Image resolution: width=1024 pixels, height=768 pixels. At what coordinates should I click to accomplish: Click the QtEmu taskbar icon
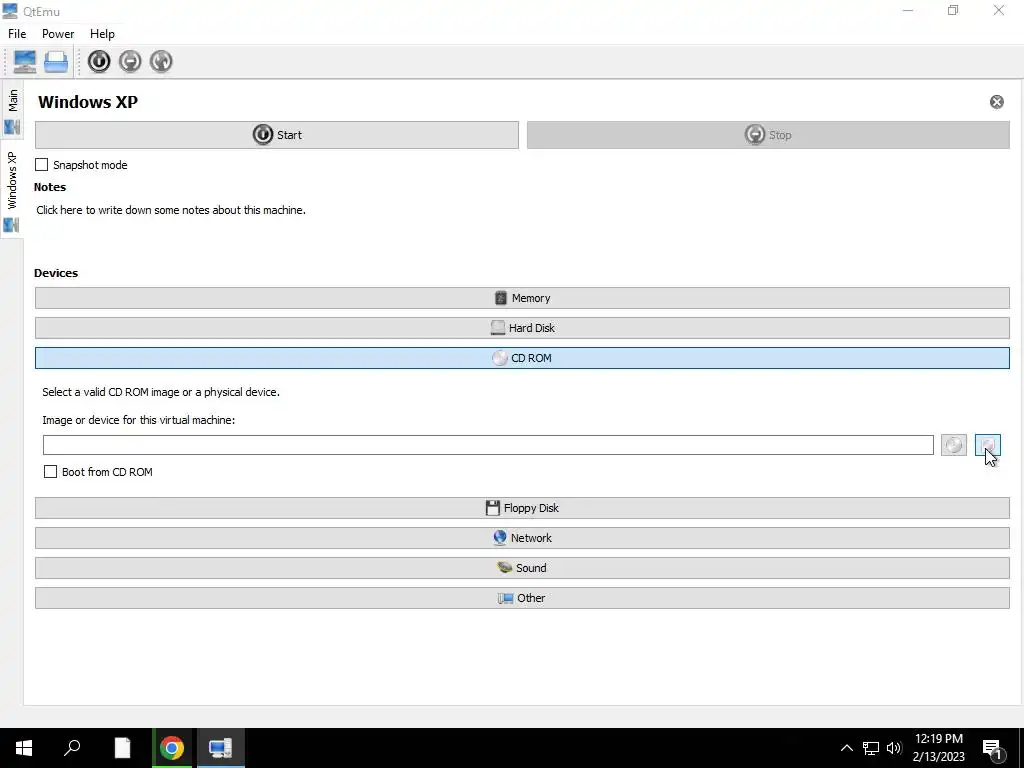click(221, 748)
